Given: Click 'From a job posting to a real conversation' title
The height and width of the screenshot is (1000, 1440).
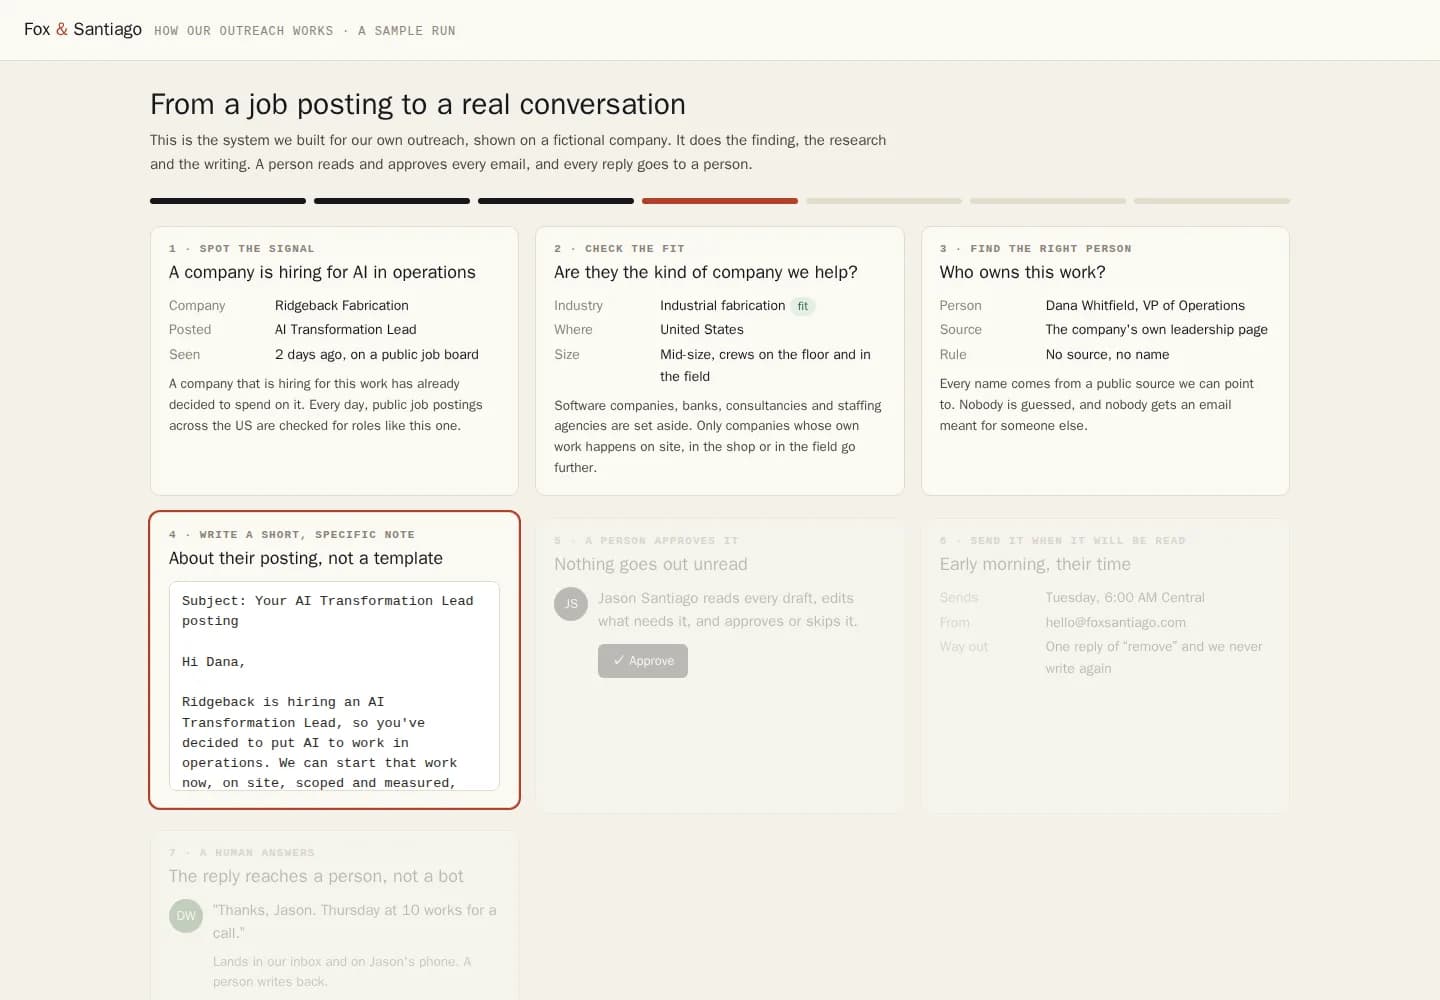Looking at the screenshot, I should point(418,104).
